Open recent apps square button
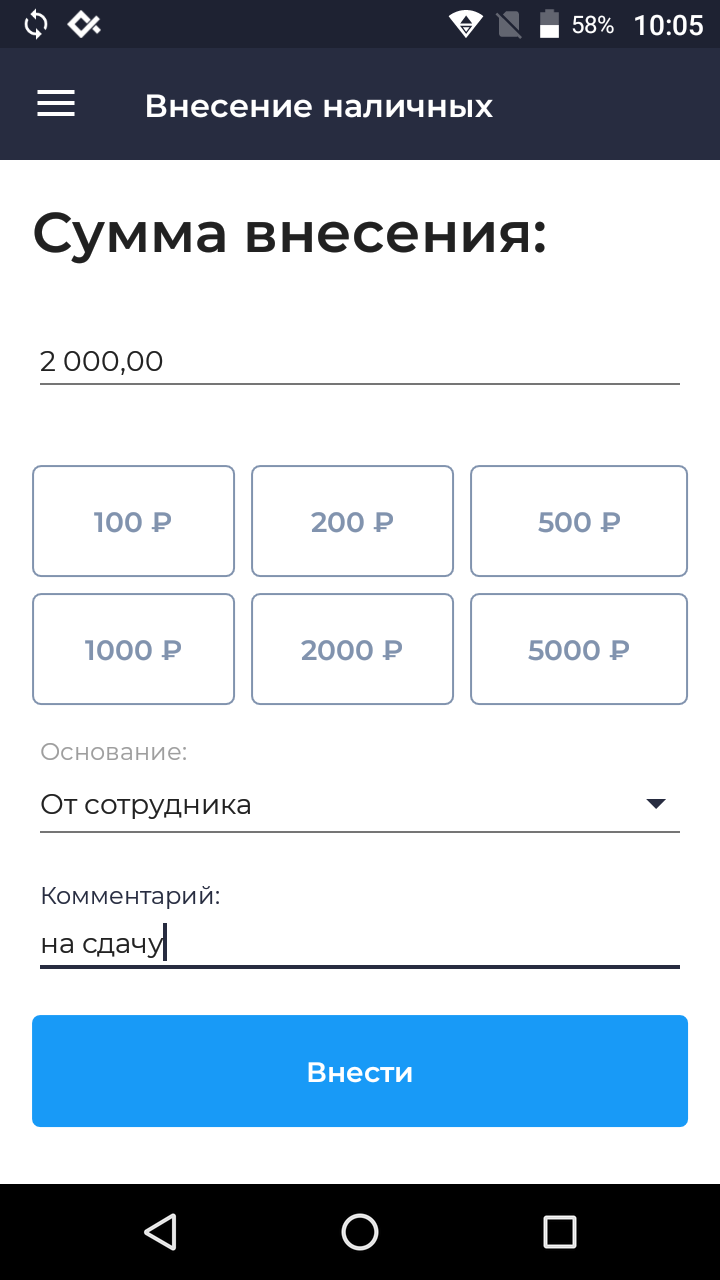The width and height of the screenshot is (720, 1280). [x=559, y=1231]
